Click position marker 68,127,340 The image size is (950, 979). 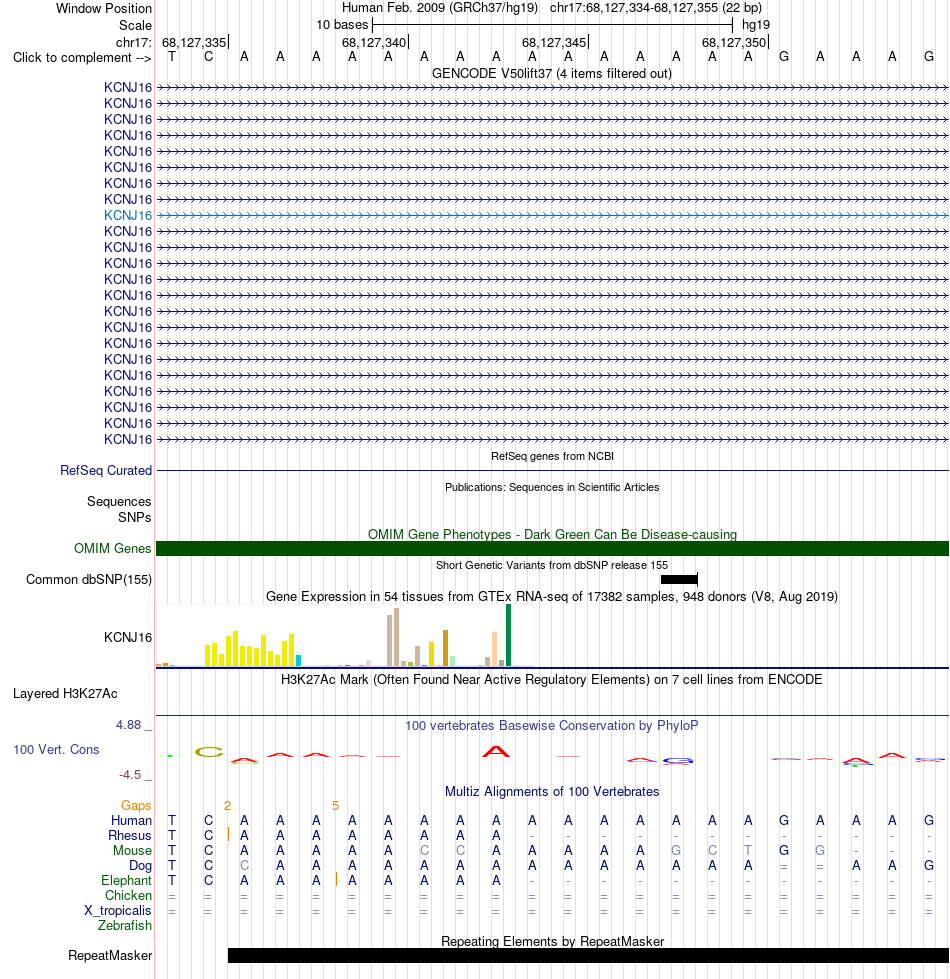374,42
